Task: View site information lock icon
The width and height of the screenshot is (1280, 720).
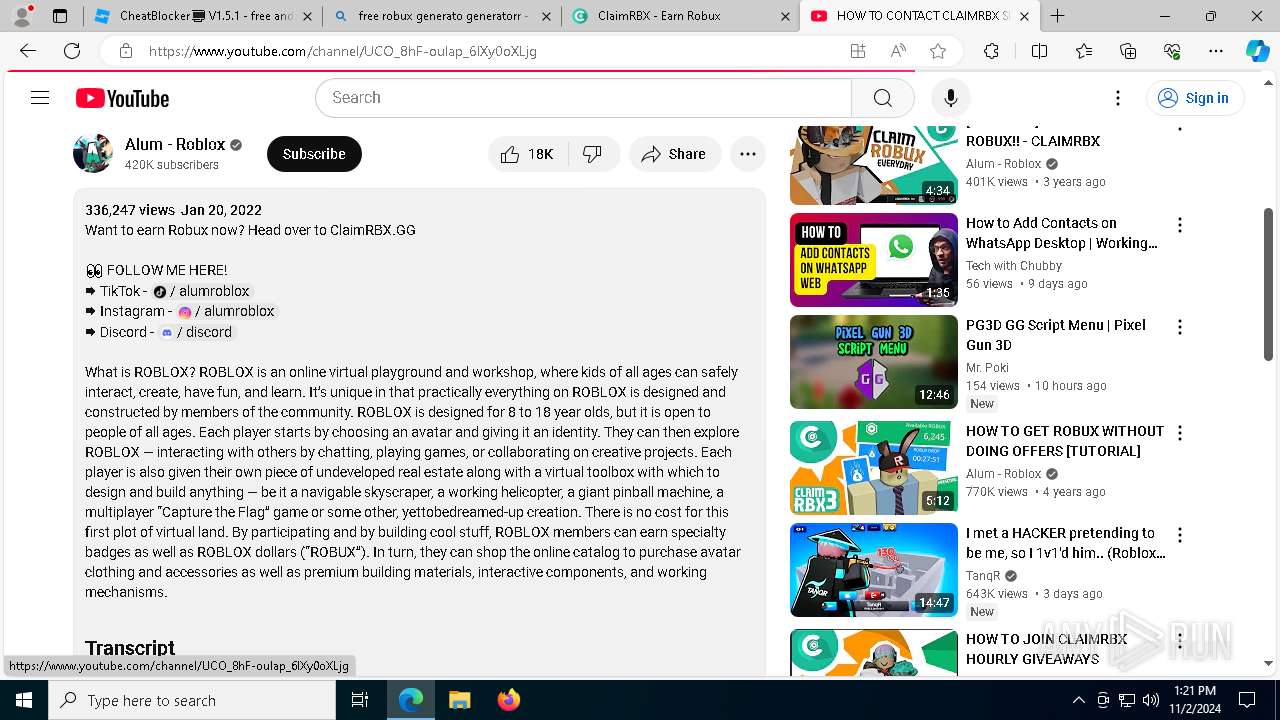Action: click(x=125, y=51)
